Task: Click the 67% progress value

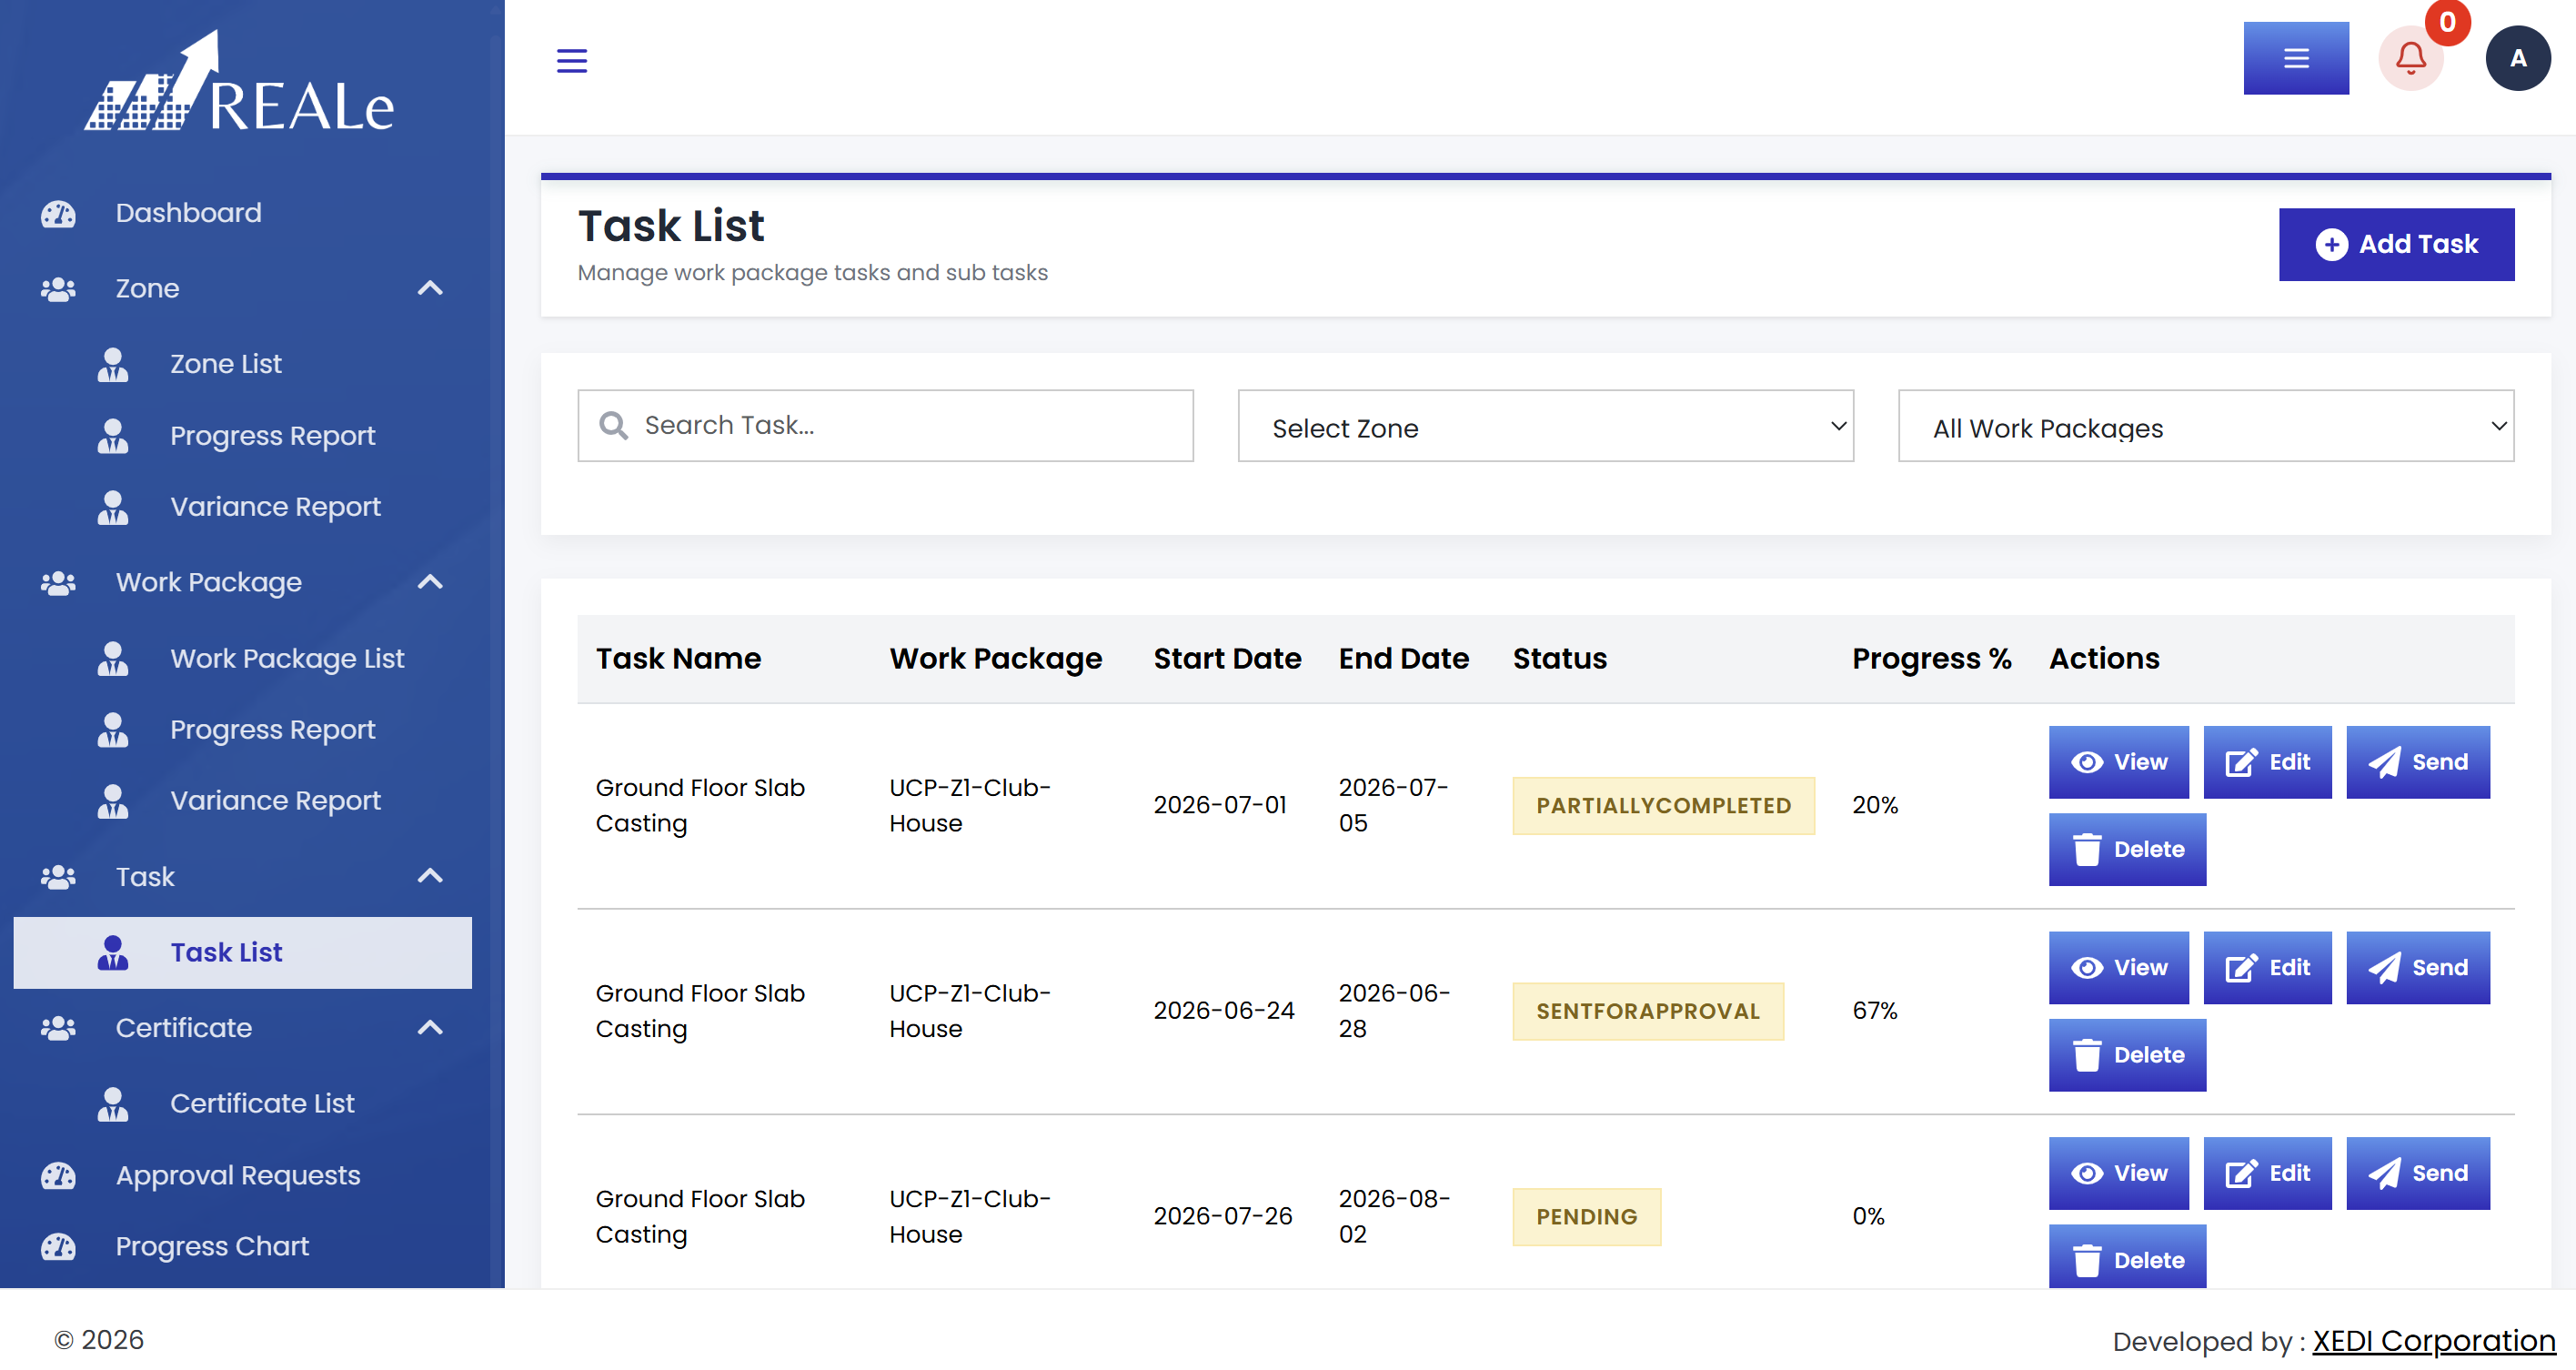Action: pos(1874,1011)
